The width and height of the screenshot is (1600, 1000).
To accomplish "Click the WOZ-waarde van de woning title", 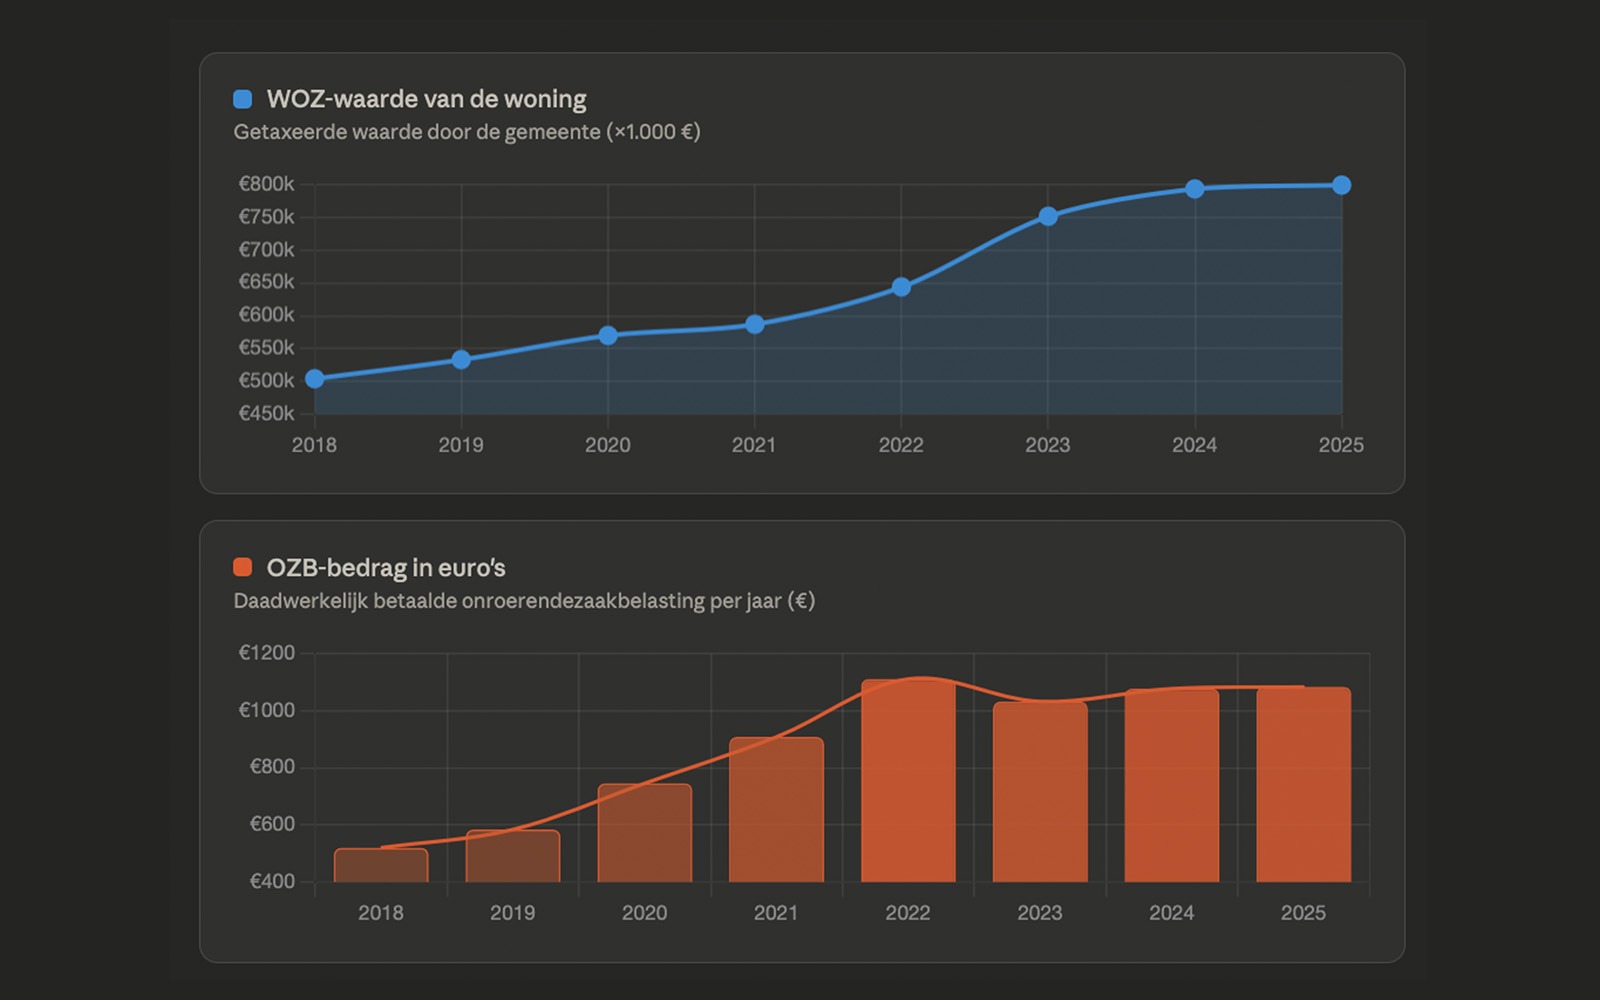I will click(x=426, y=99).
